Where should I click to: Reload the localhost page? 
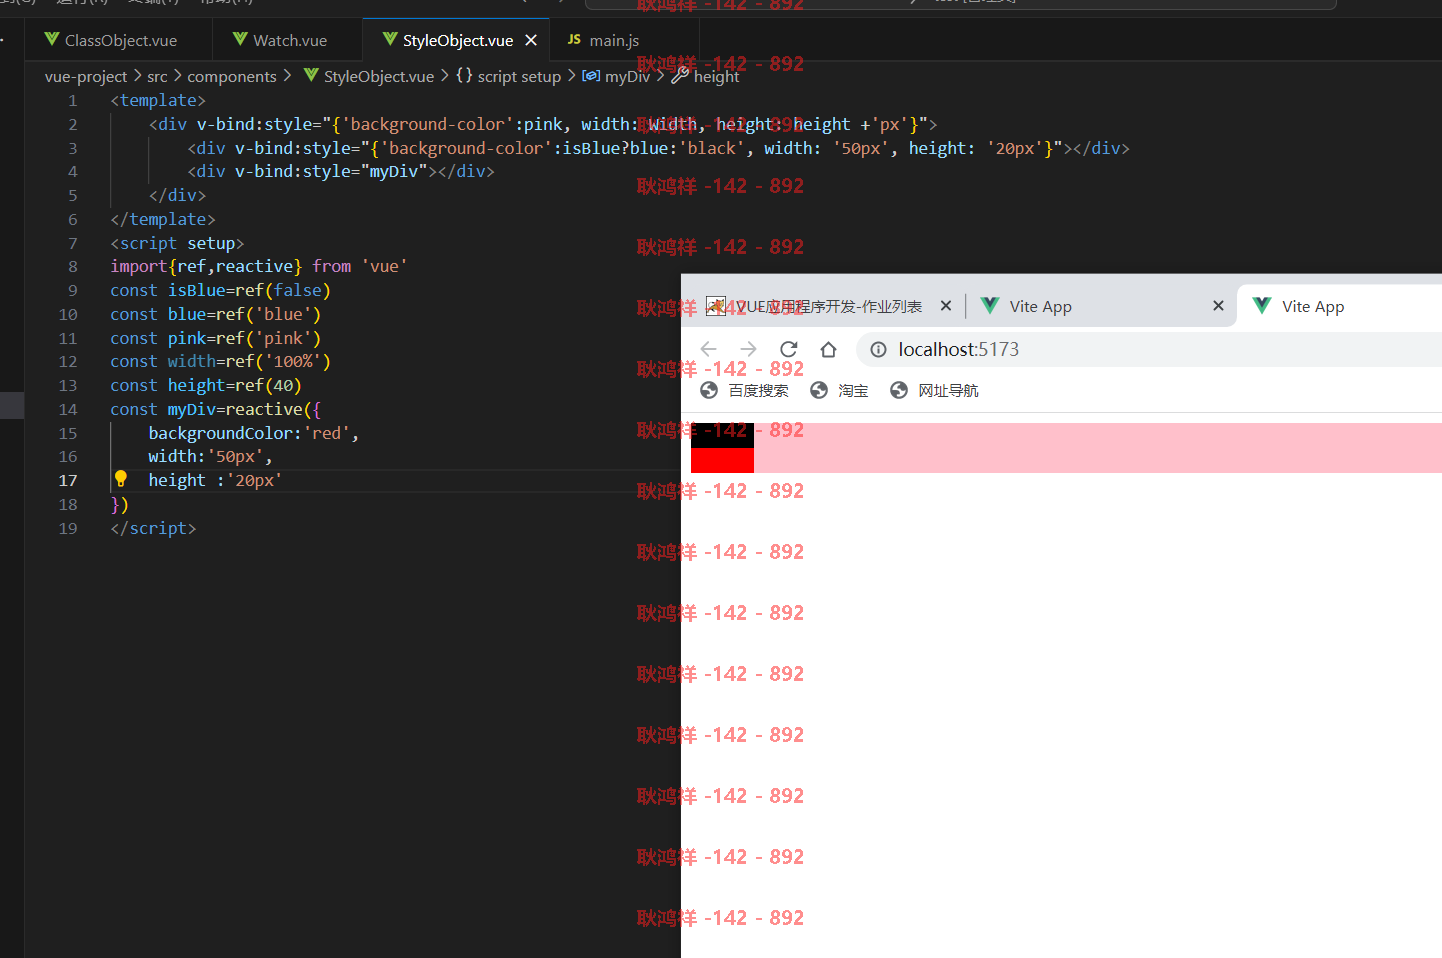point(788,349)
